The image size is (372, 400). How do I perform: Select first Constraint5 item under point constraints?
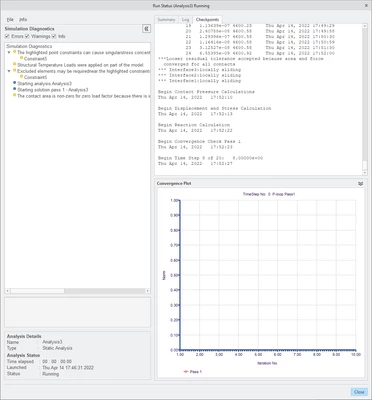click(x=35, y=59)
